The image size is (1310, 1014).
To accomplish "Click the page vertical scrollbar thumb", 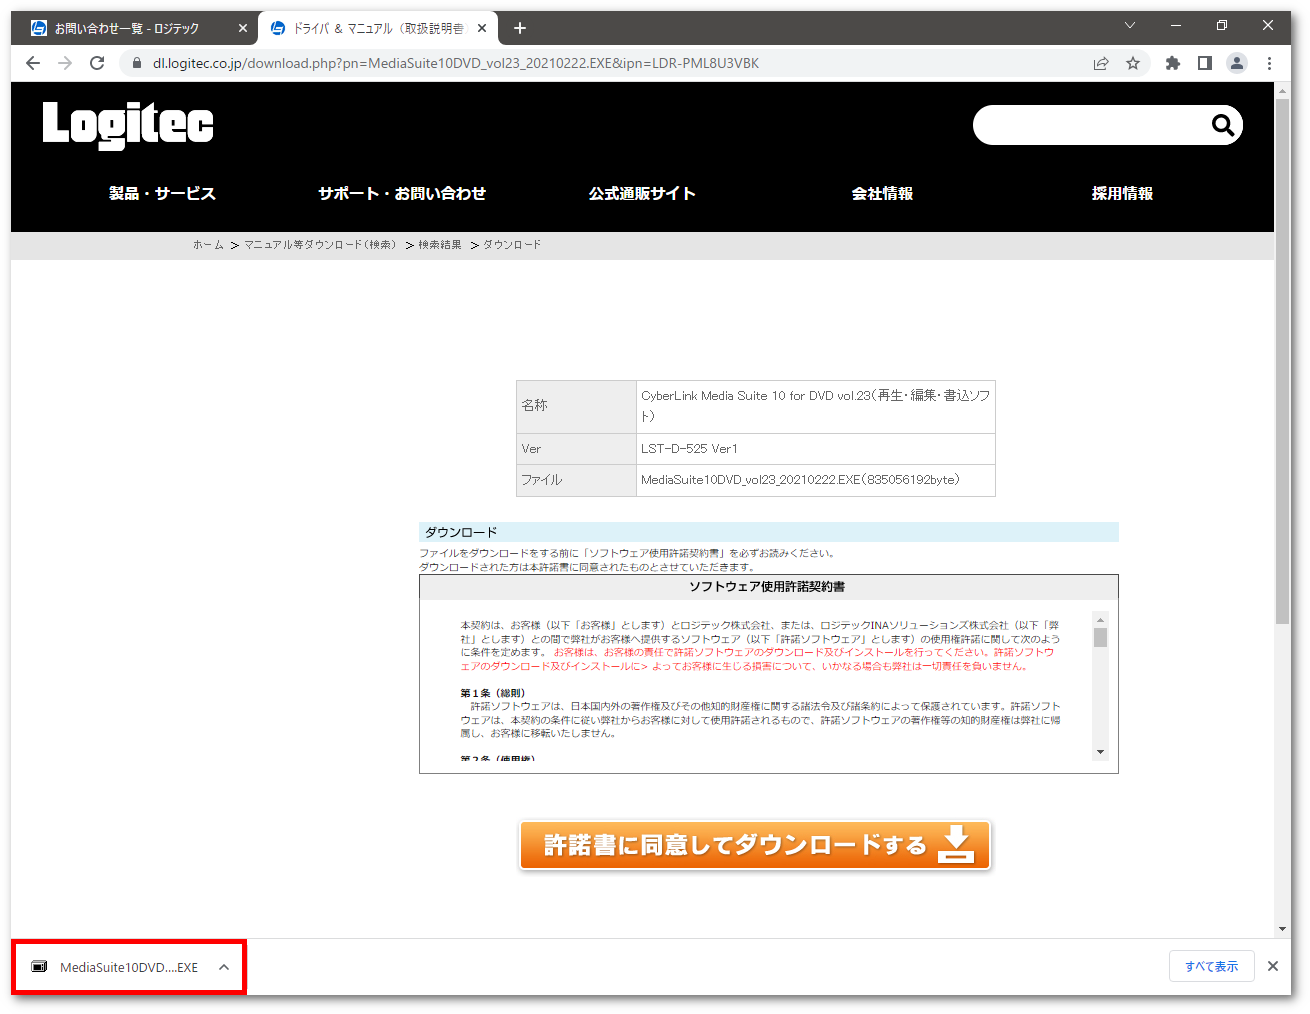I will pyautogui.click(x=1282, y=362).
